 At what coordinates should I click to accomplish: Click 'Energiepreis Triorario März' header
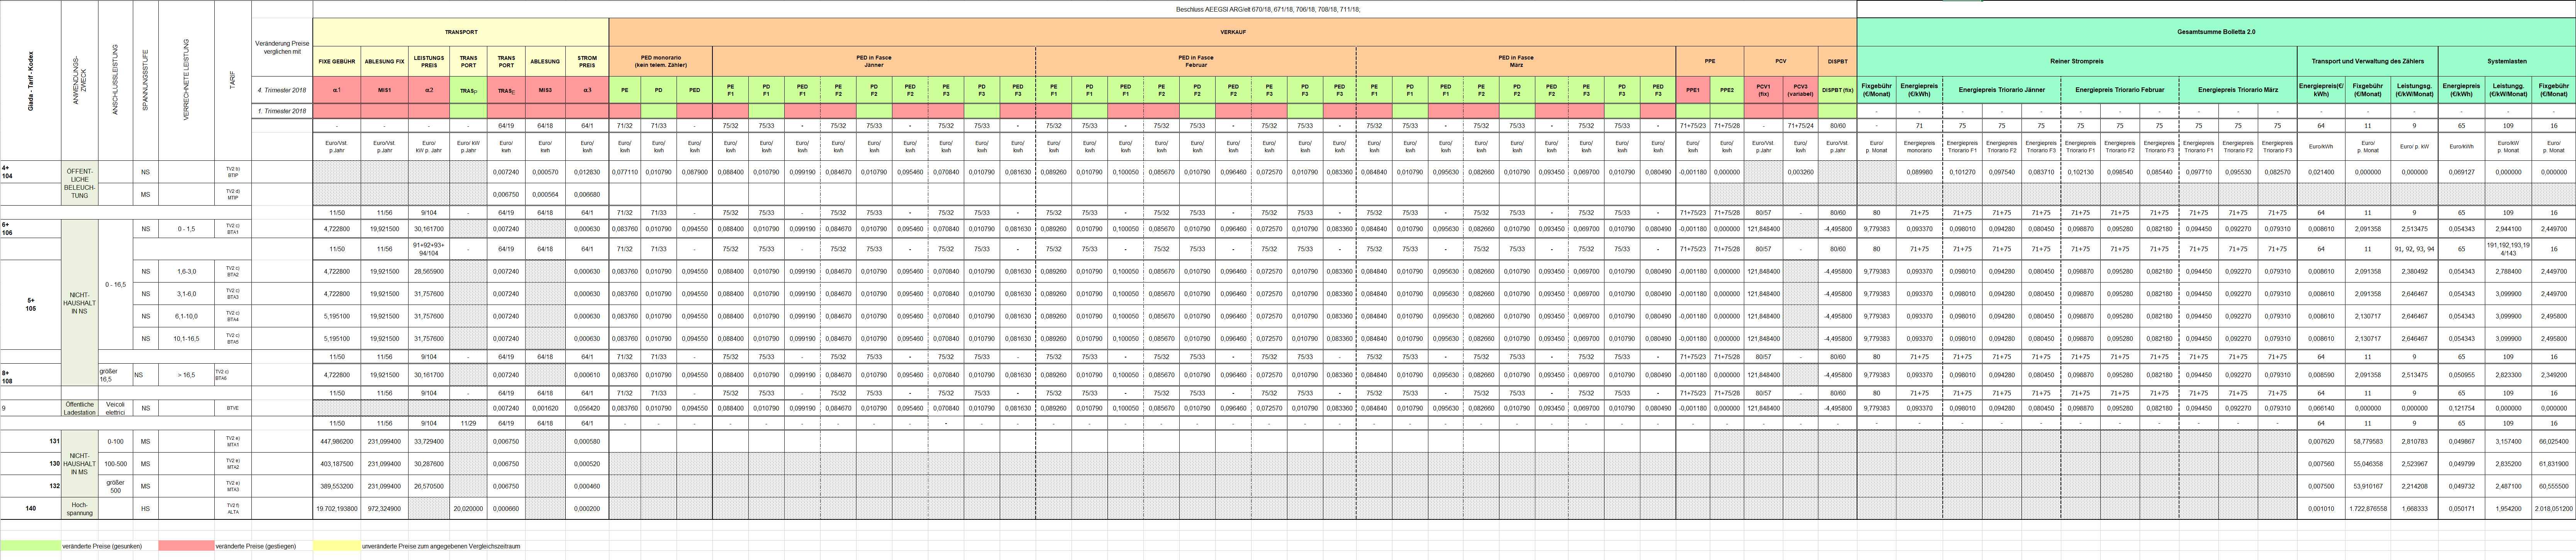pos(2238,90)
